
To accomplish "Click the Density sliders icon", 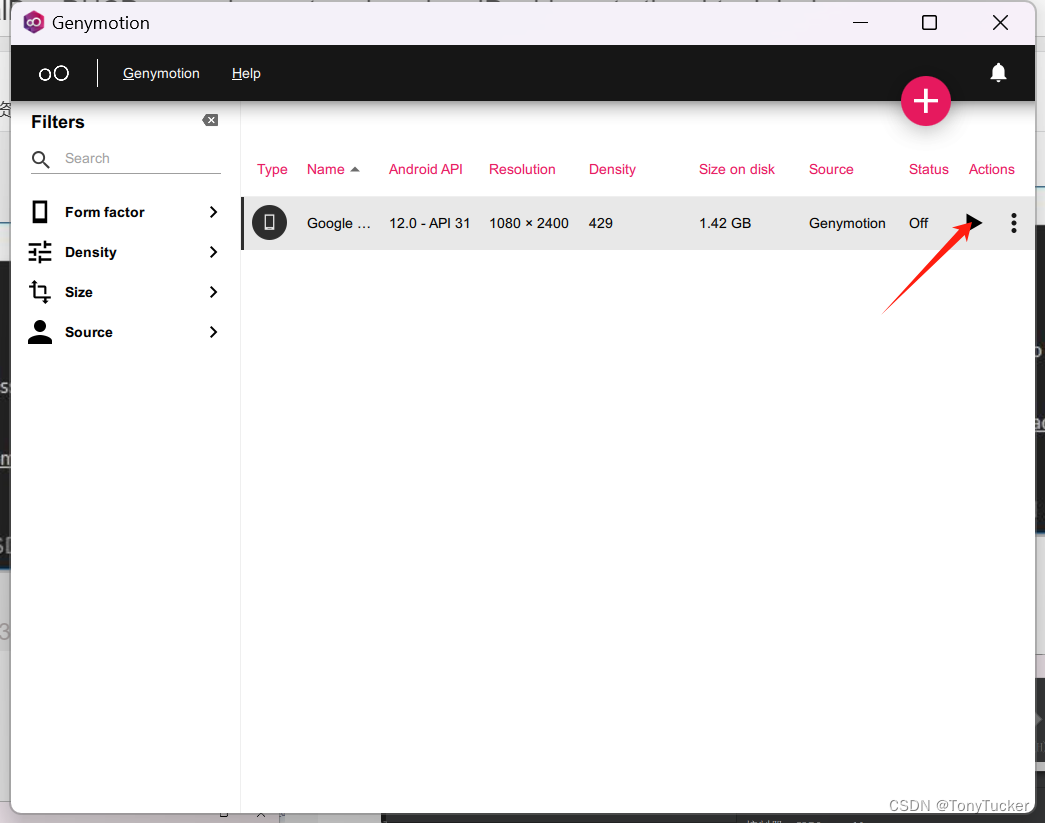I will point(40,252).
